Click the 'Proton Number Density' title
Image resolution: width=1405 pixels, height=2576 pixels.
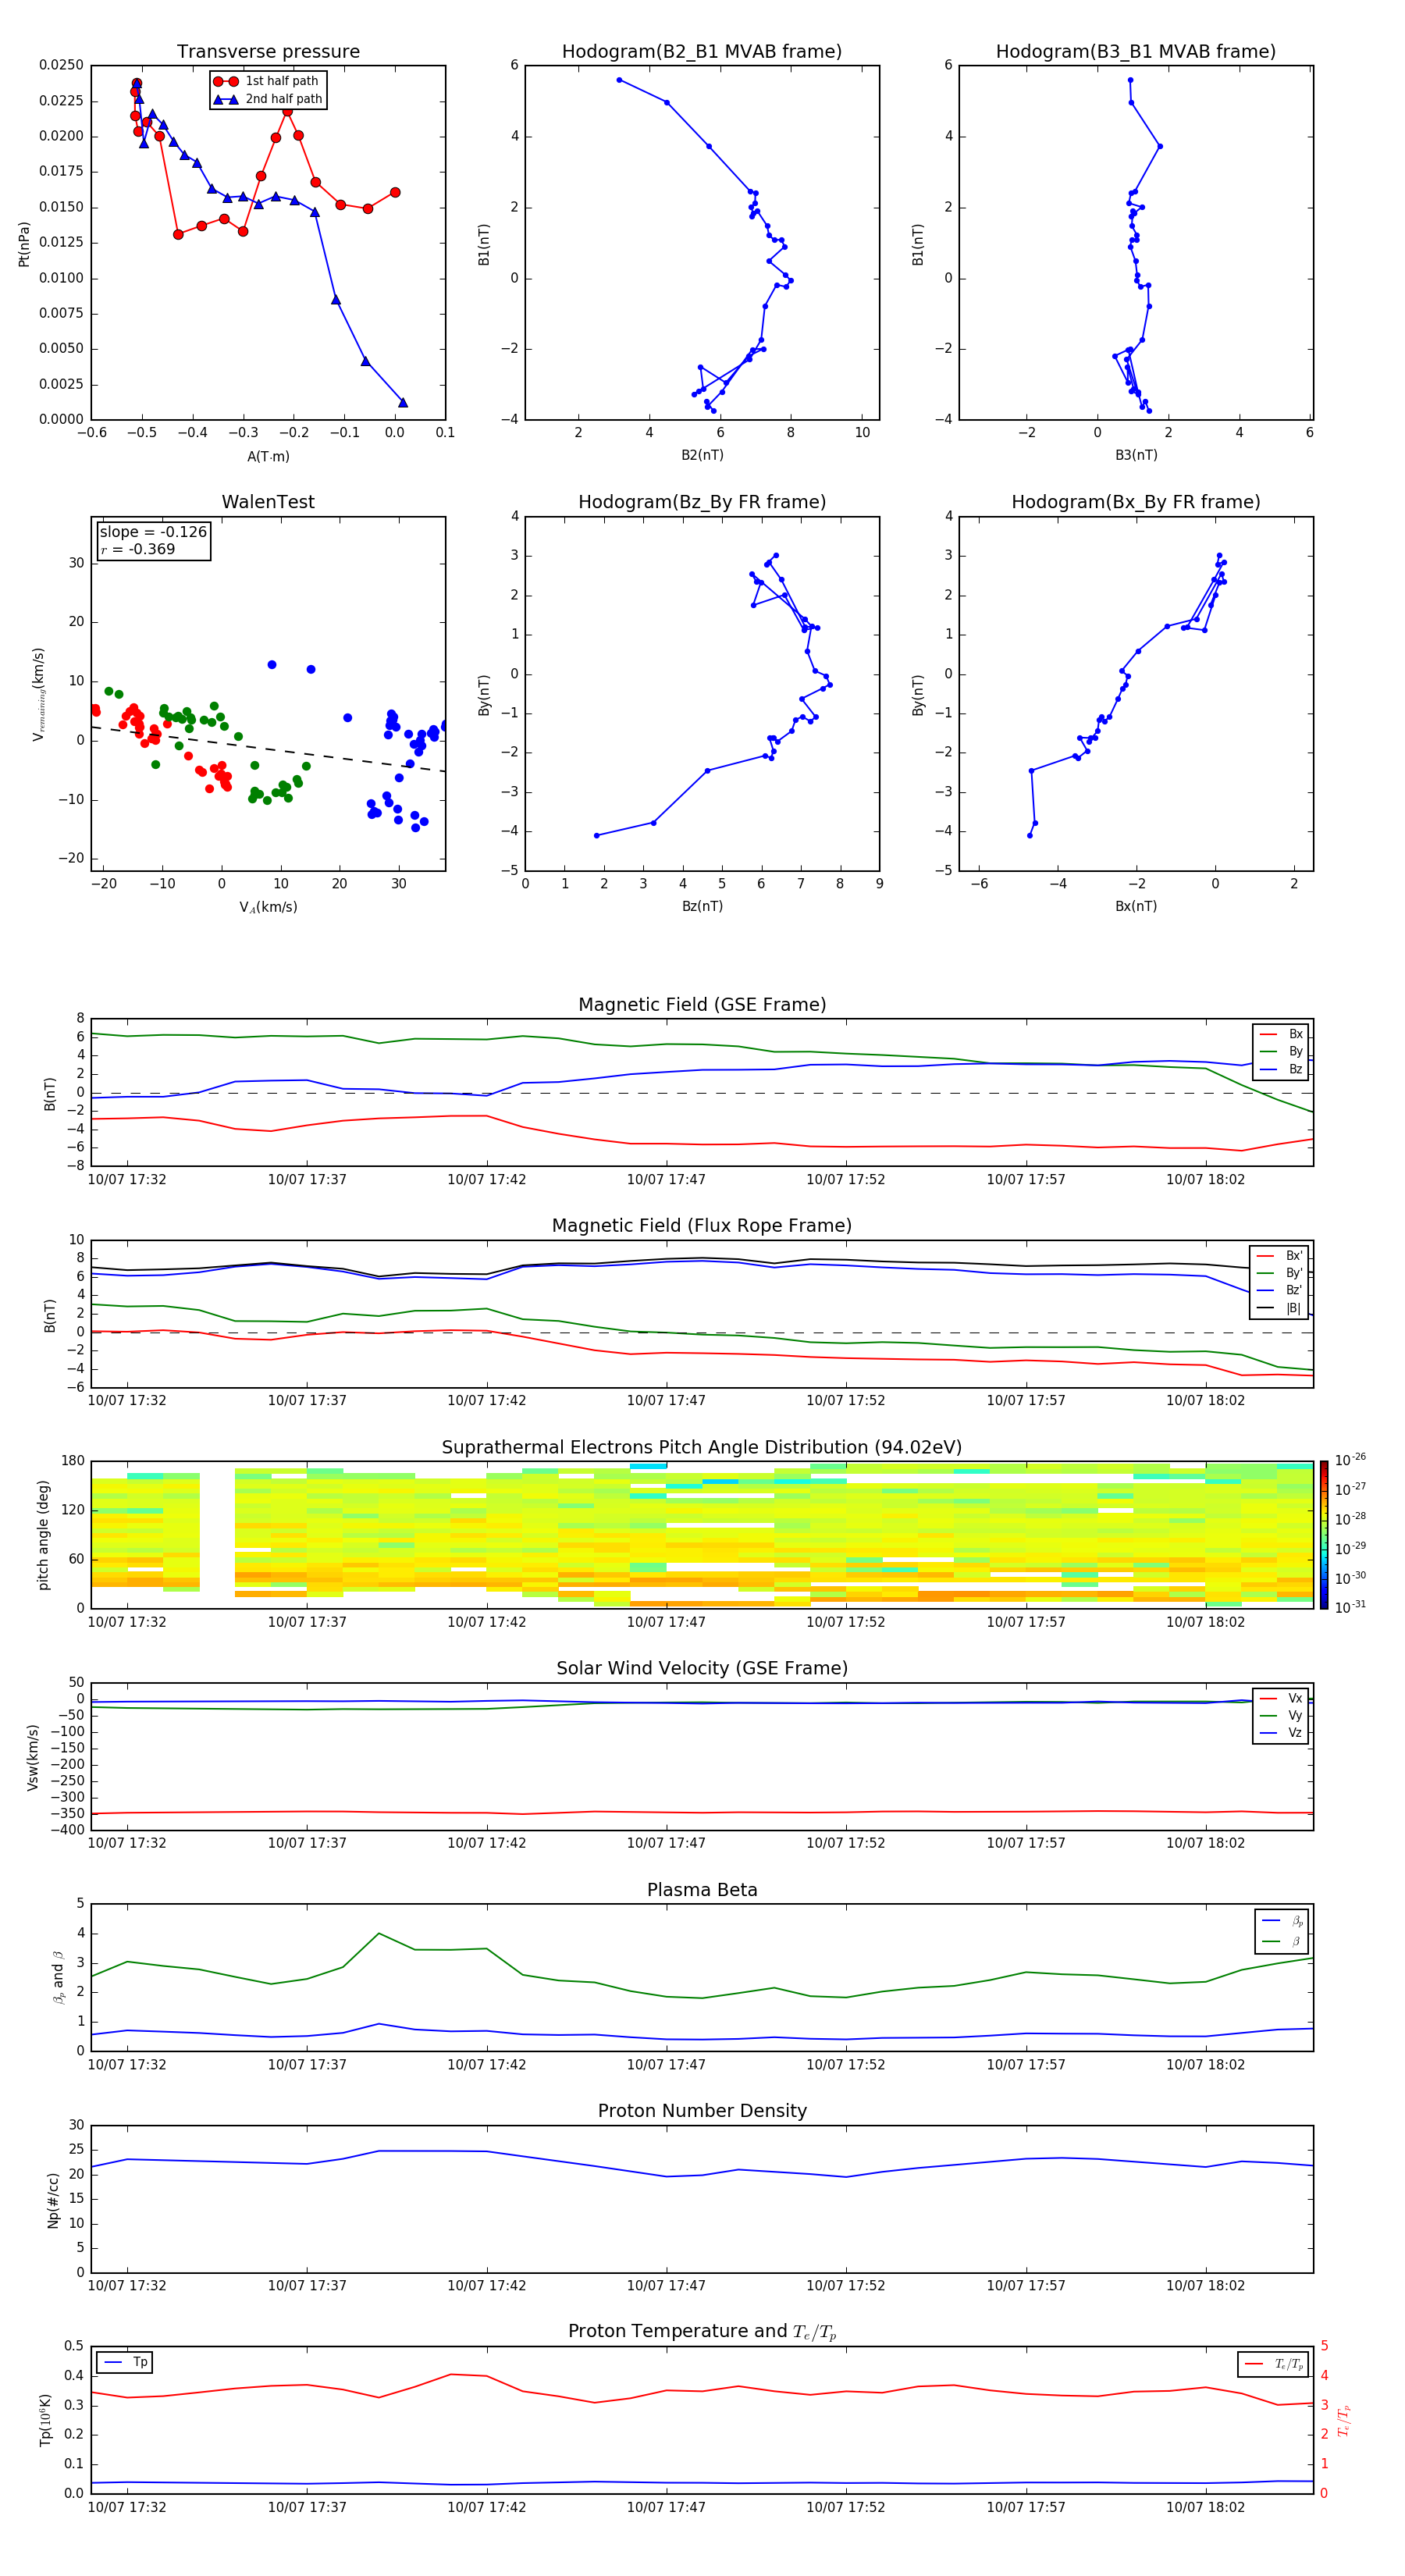click(702, 2111)
